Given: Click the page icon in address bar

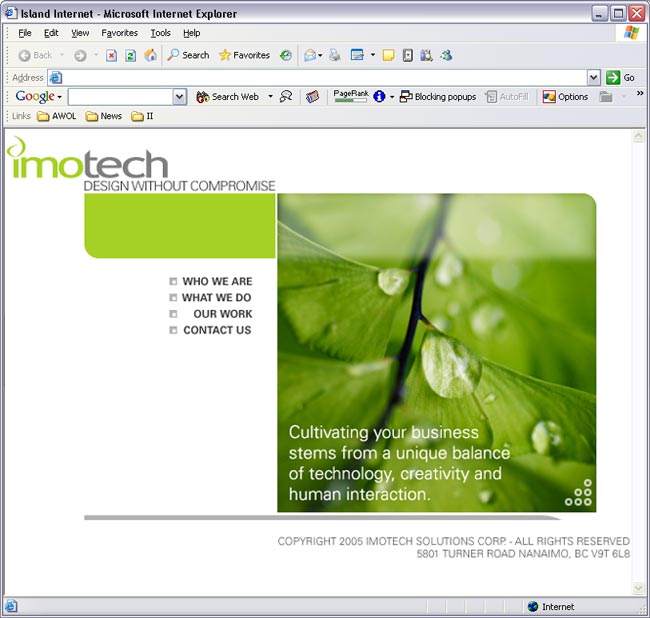Looking at the screenshot, I should (56, 78).
